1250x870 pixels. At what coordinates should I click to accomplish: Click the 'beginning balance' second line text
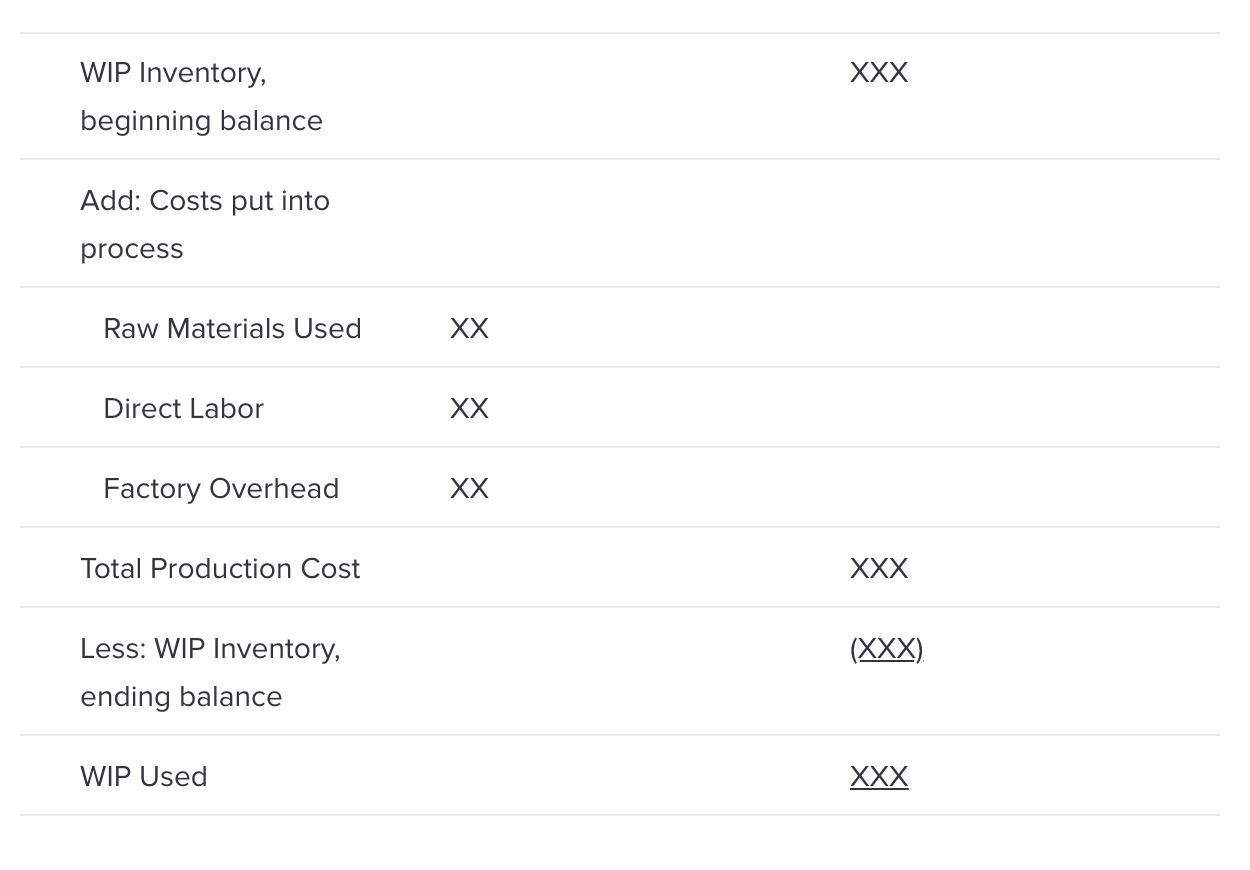(201, 120)
